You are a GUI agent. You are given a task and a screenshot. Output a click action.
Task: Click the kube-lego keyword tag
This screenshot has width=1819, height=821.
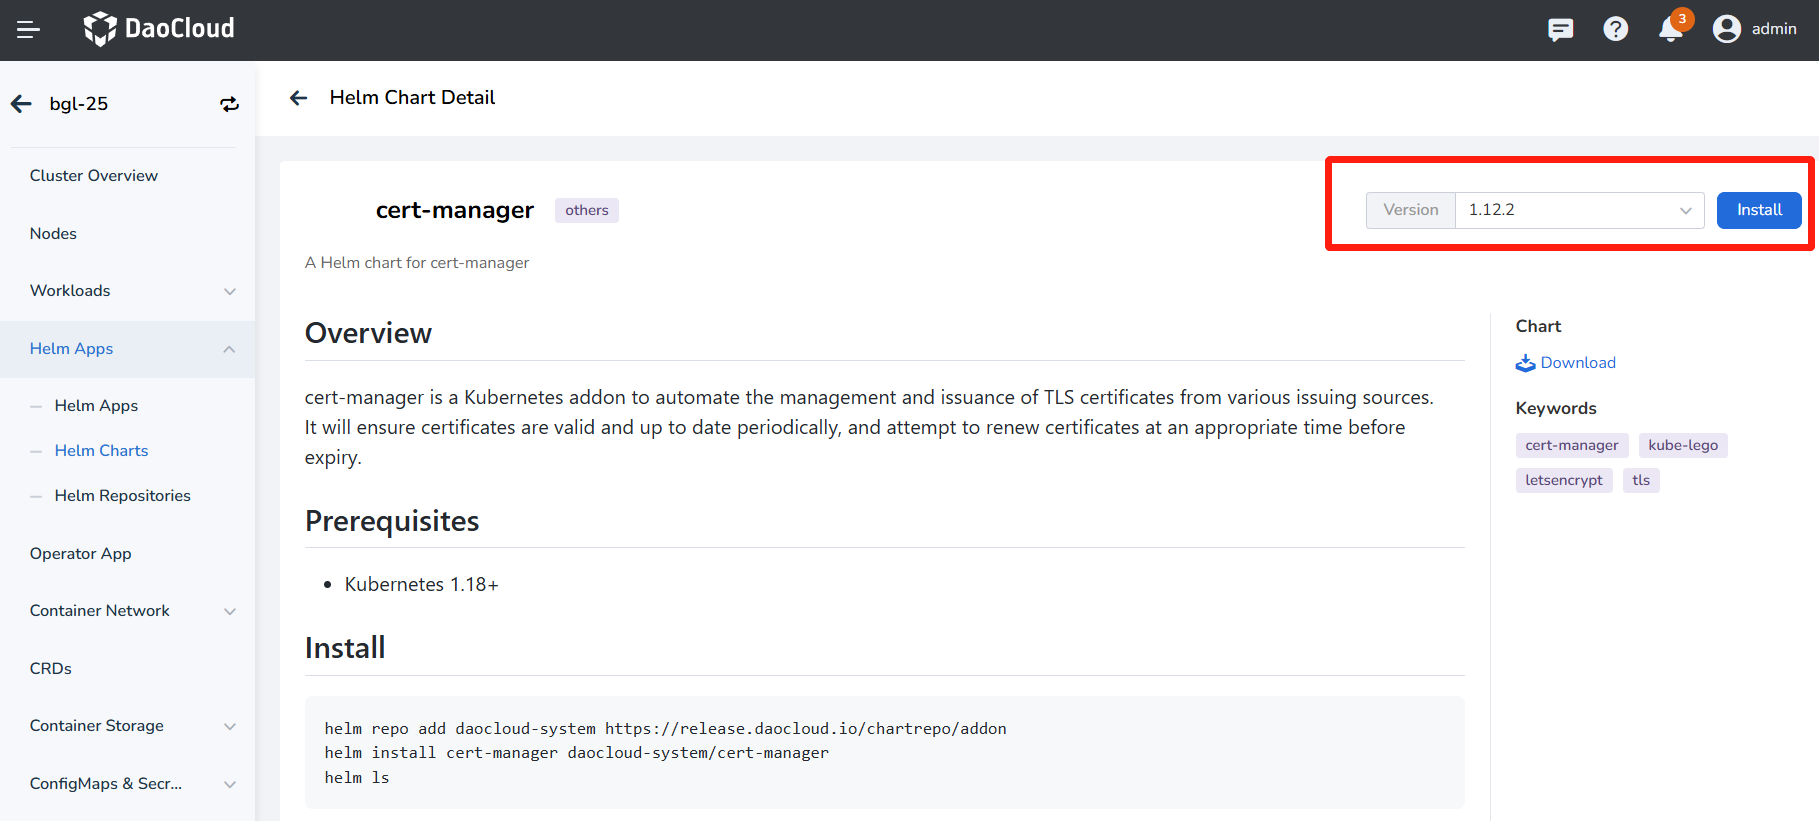1682,446
